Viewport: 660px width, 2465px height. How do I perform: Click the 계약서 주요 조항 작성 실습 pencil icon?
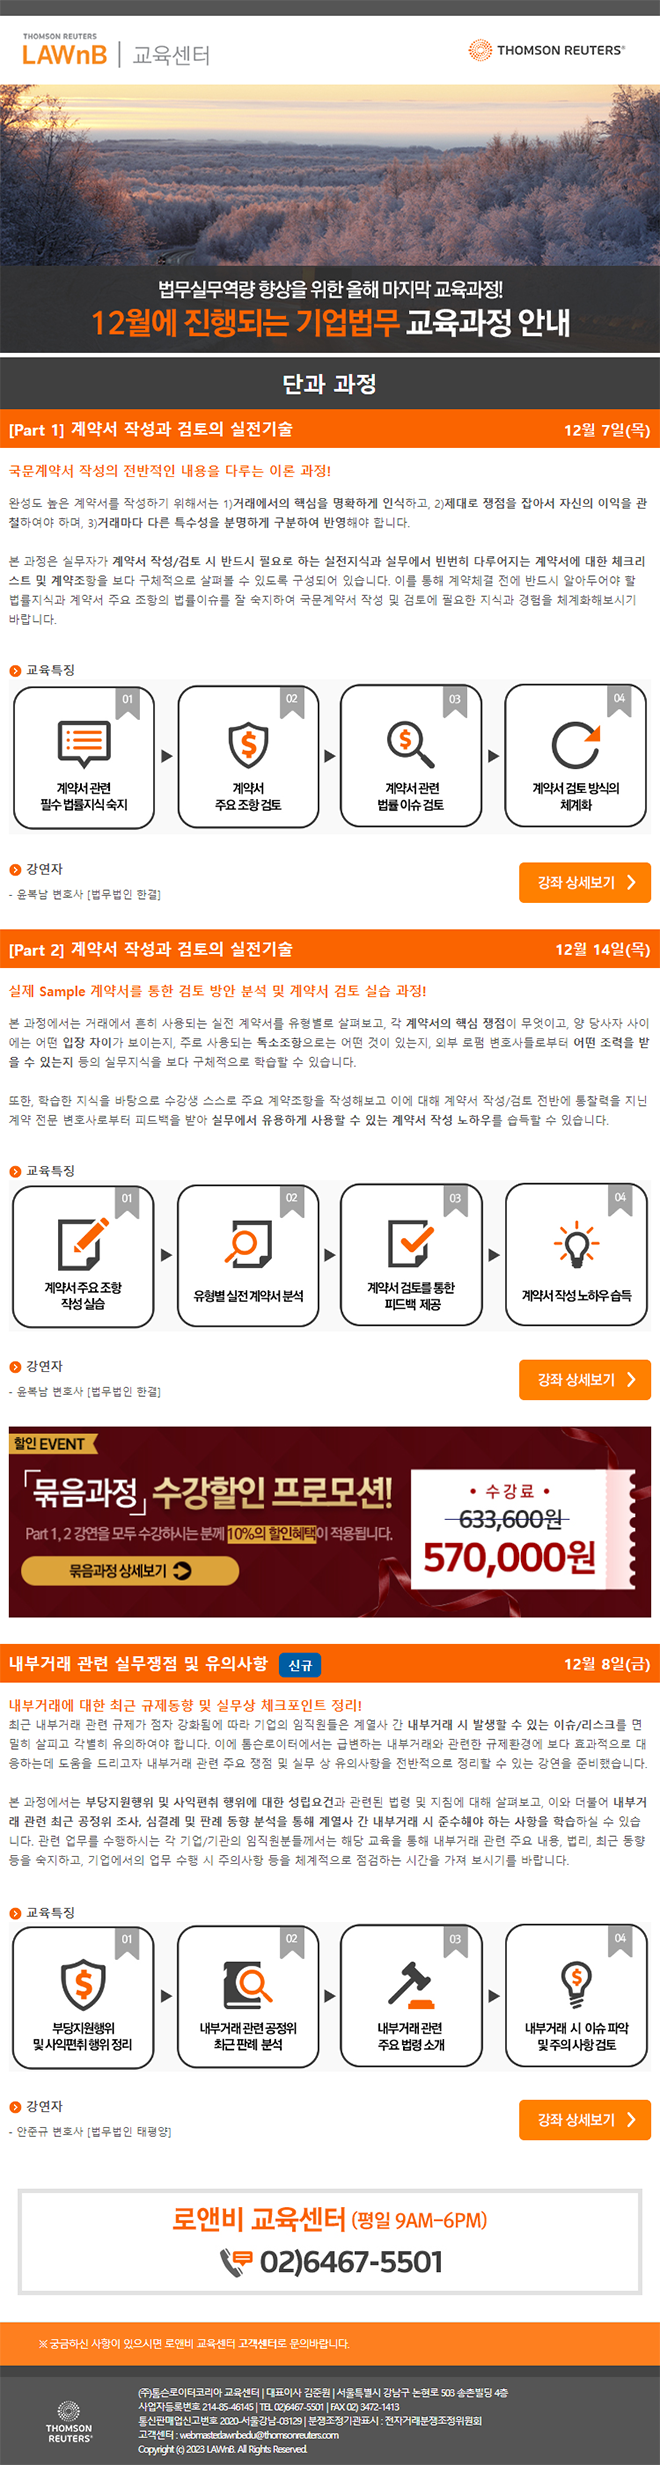pos(84,1243)
